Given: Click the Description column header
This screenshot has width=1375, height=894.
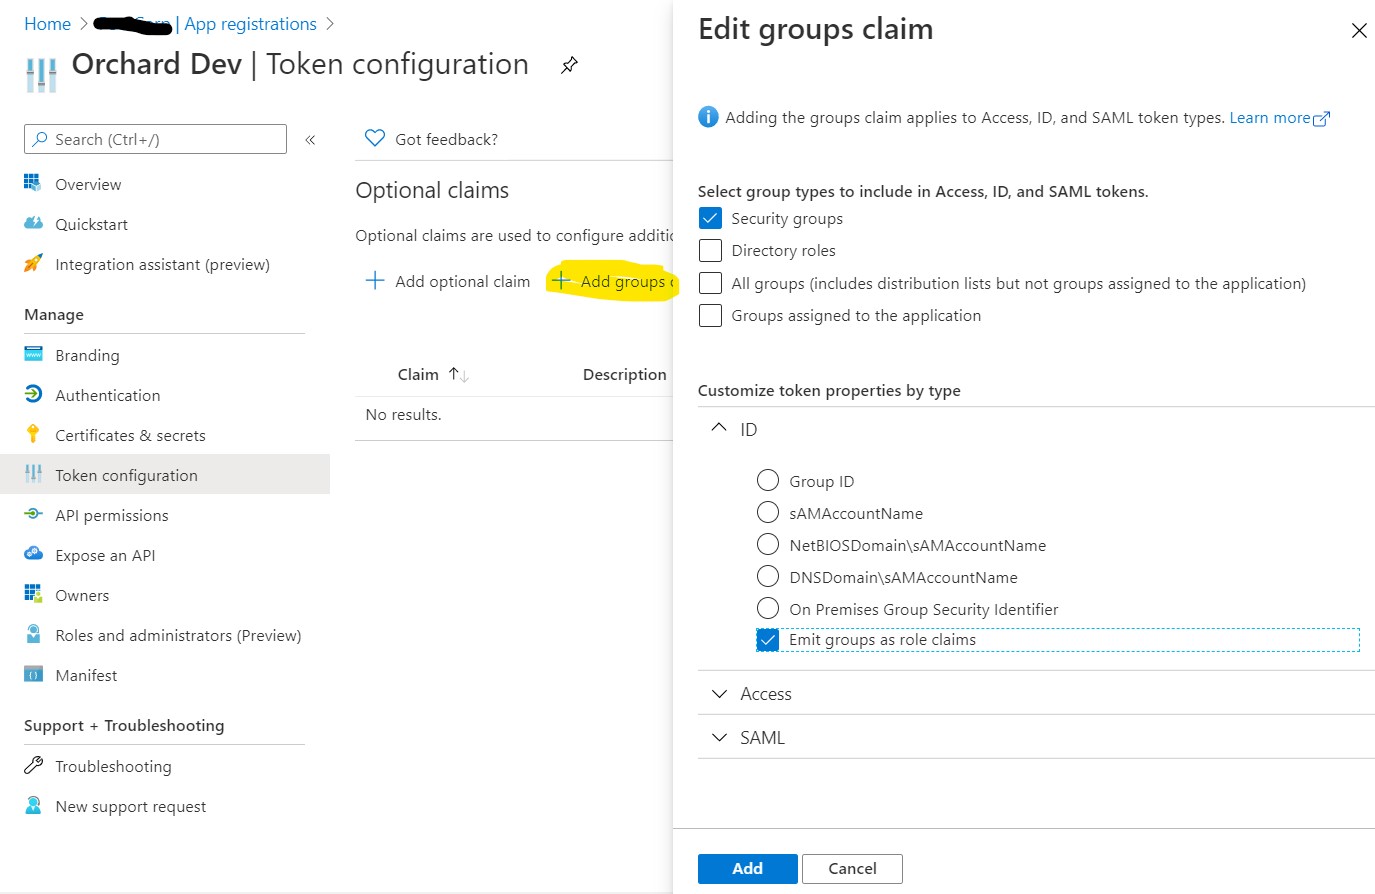Looking at the screenshot, I should (x=625, y=374).
